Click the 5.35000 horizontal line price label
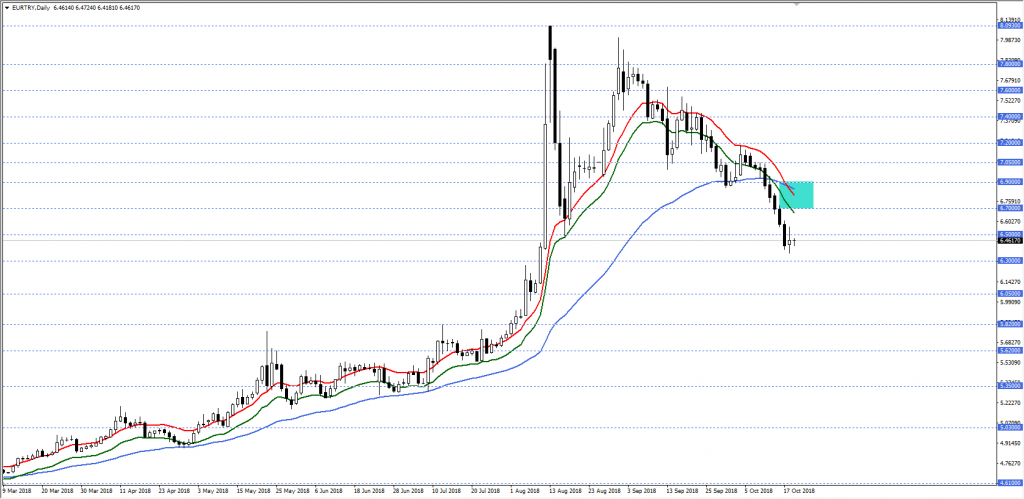This screenshot has height=499, width=1024. coord(1010,385)
